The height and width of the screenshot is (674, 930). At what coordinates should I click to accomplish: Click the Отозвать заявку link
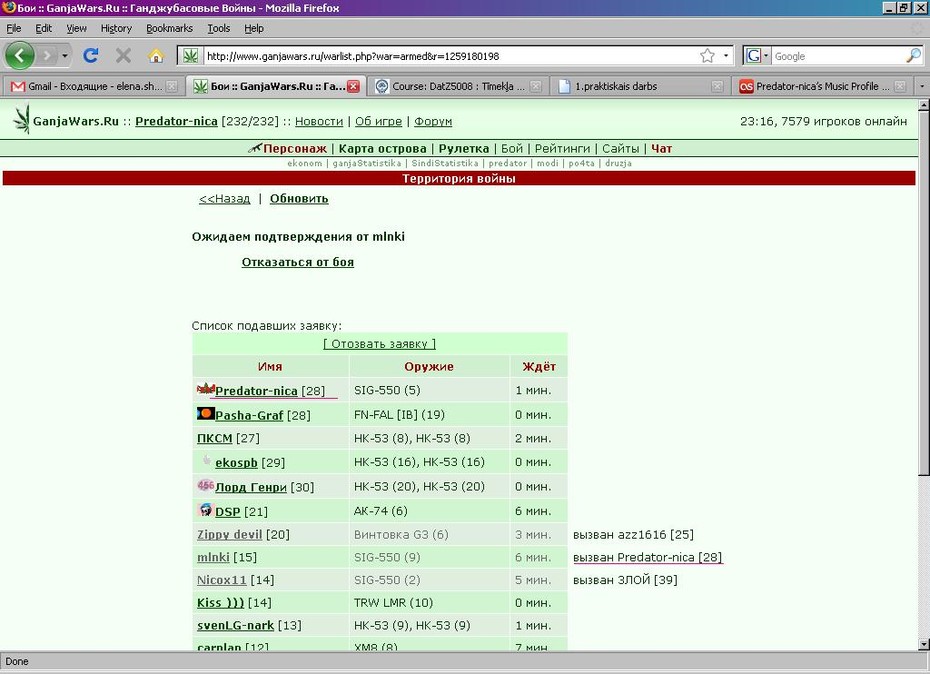coord(380,344)
